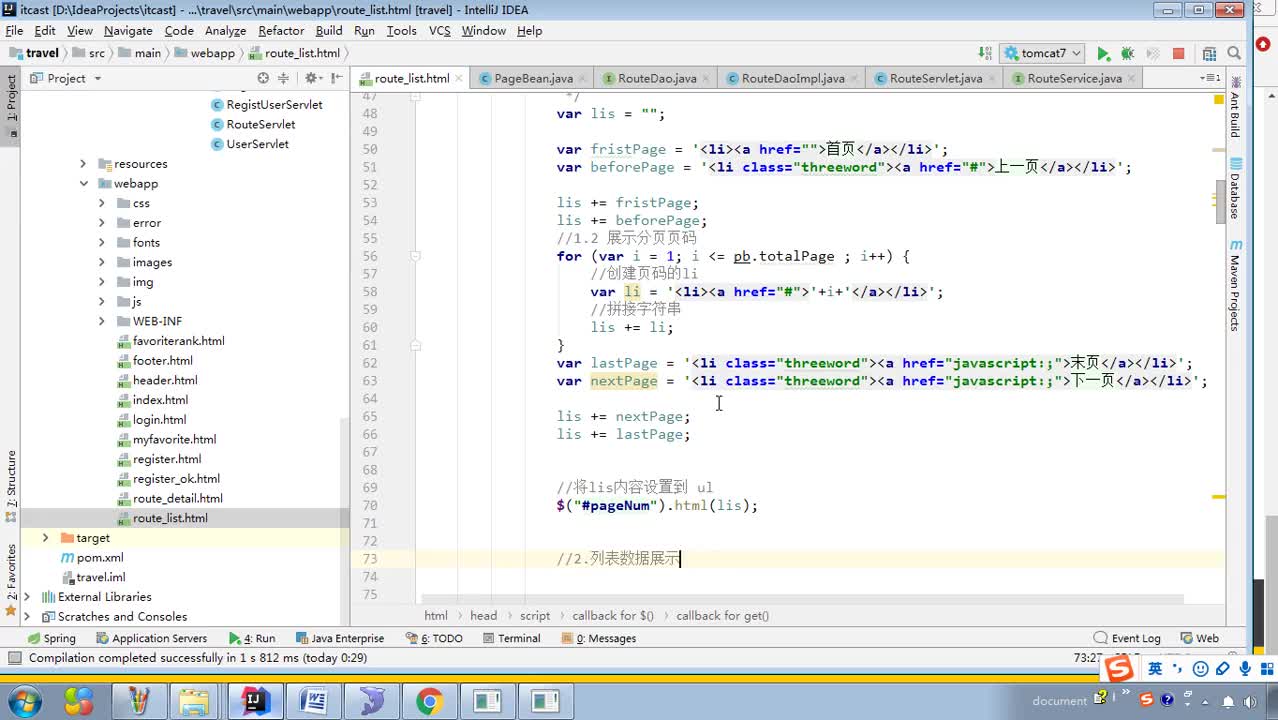Select login.html in project tree
The image size is (1278, 720).
click(x=159, y=420)
